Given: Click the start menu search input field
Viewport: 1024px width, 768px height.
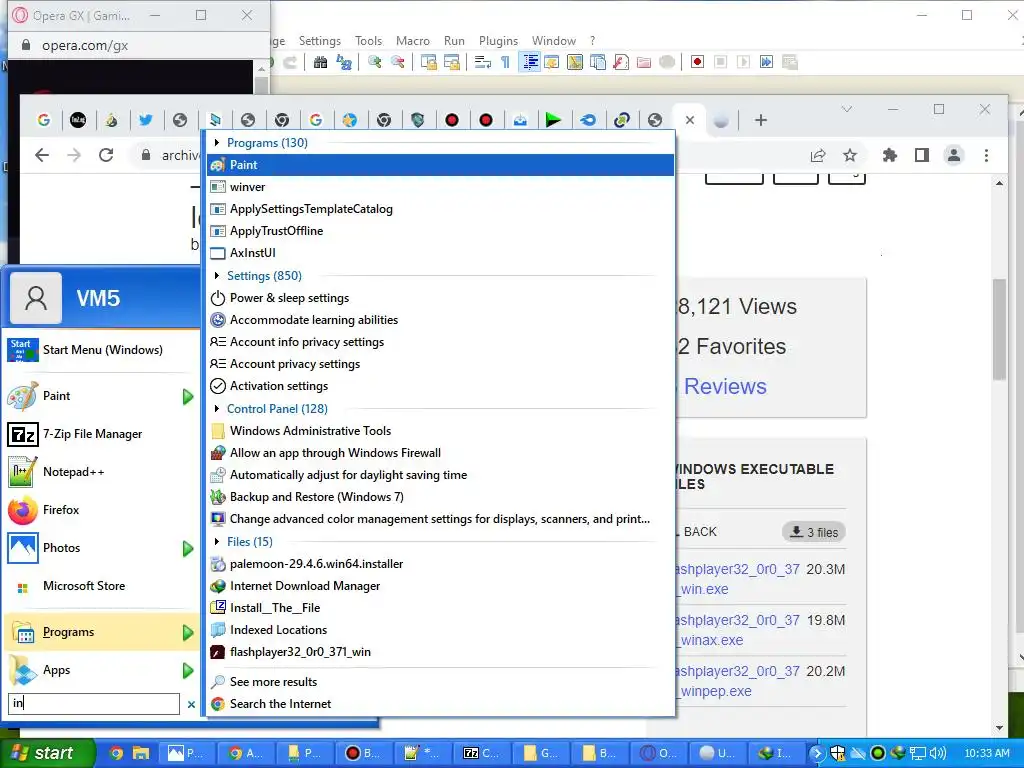Looking at the screenshot, I should 94,703.
